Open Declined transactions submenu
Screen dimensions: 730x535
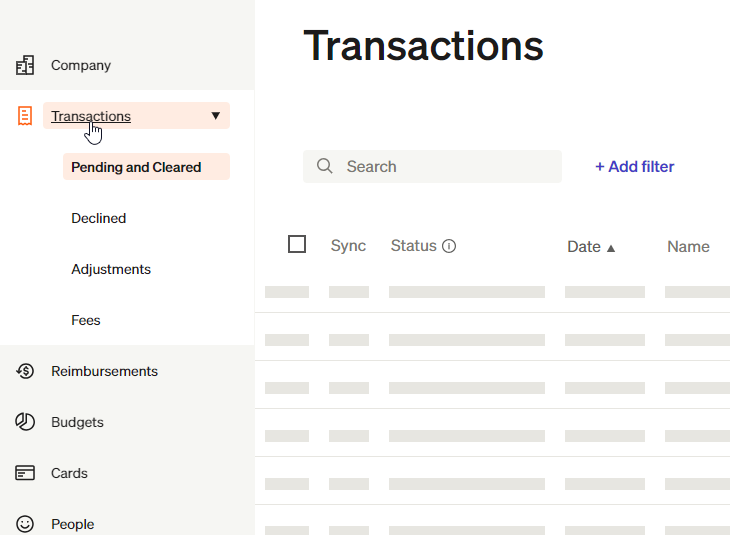[98, 218]
